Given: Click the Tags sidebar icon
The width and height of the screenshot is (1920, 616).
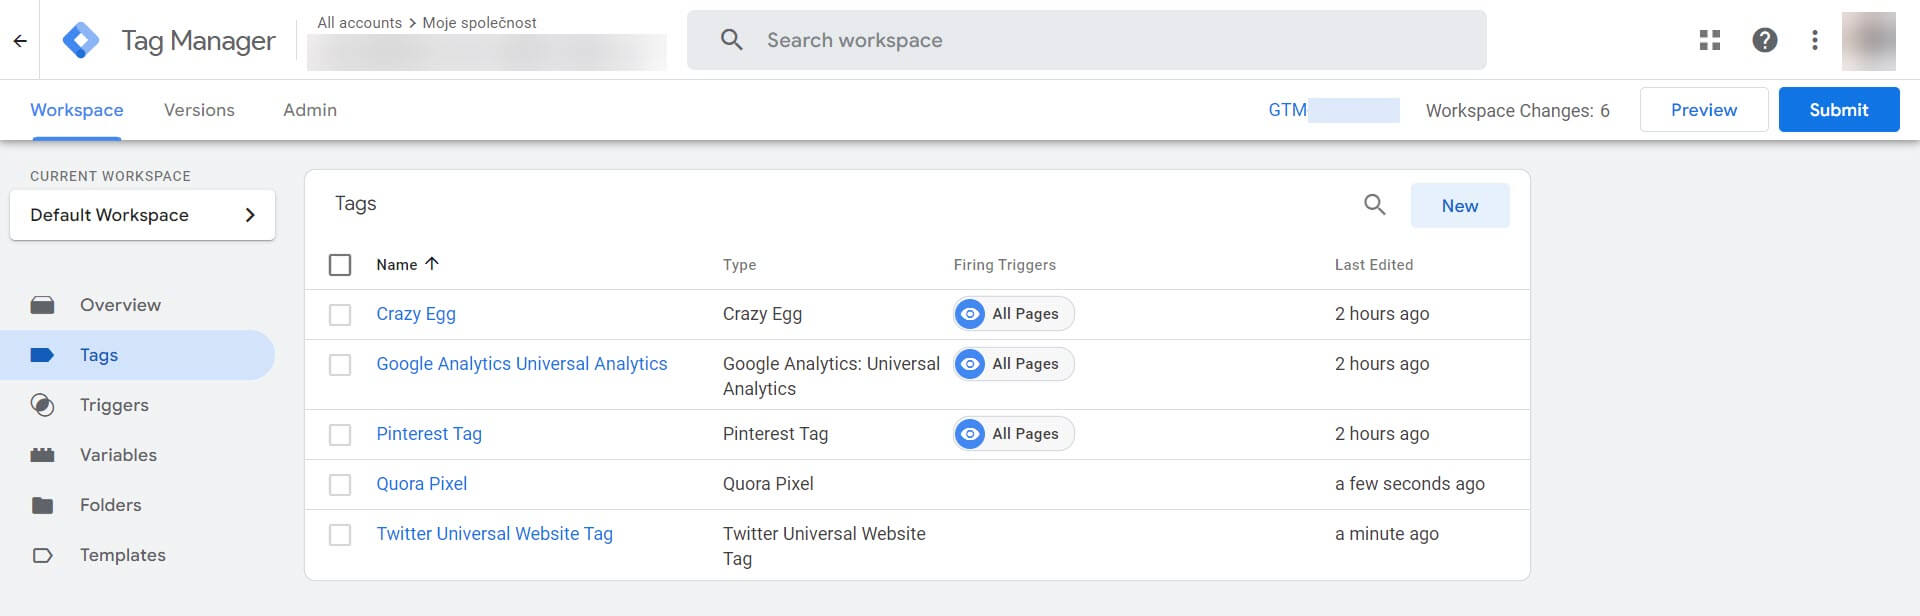Looking at the screenshot, I should click(x=43, y=355).
